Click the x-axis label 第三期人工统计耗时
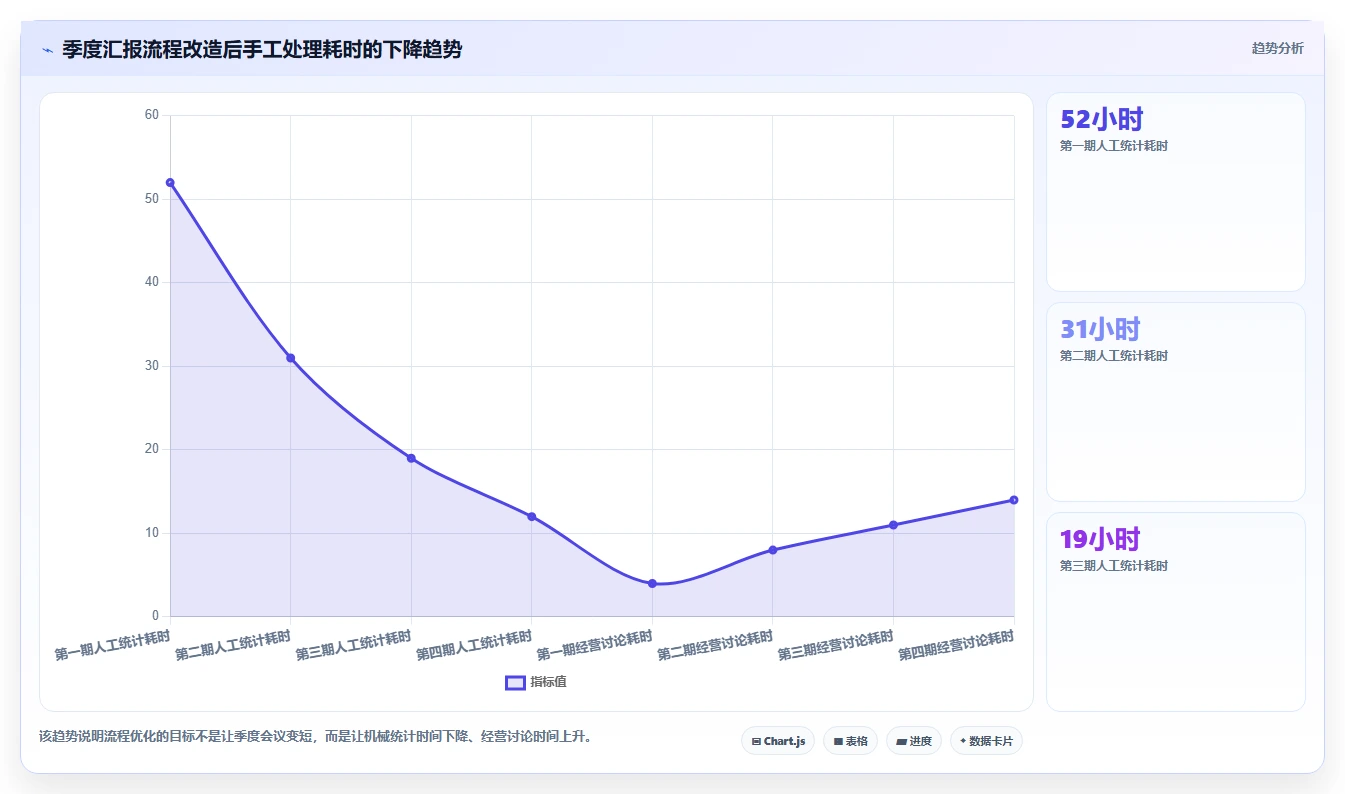This screenshot has width=1345, height=794. (353, 646)
